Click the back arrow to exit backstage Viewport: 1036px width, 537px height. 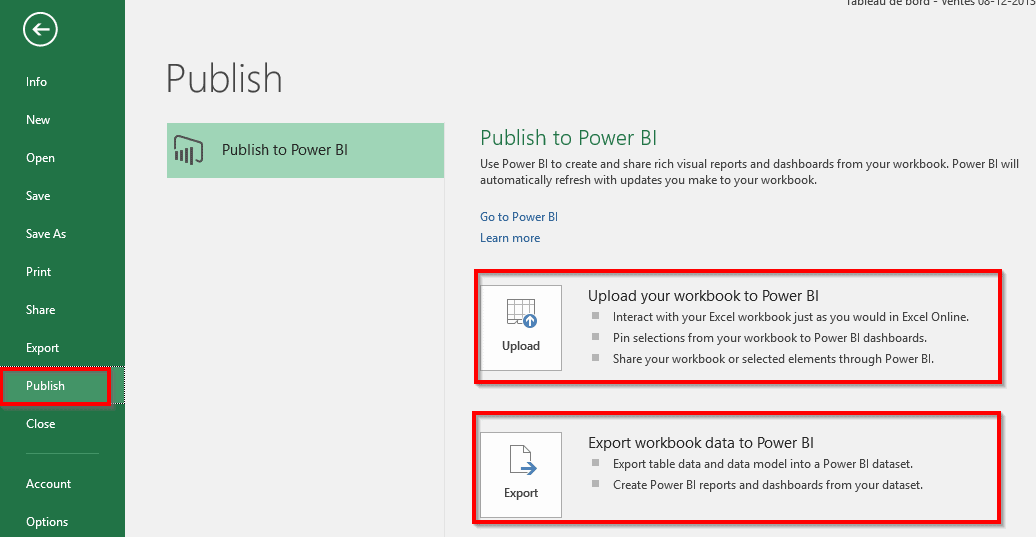pos(41,30)
